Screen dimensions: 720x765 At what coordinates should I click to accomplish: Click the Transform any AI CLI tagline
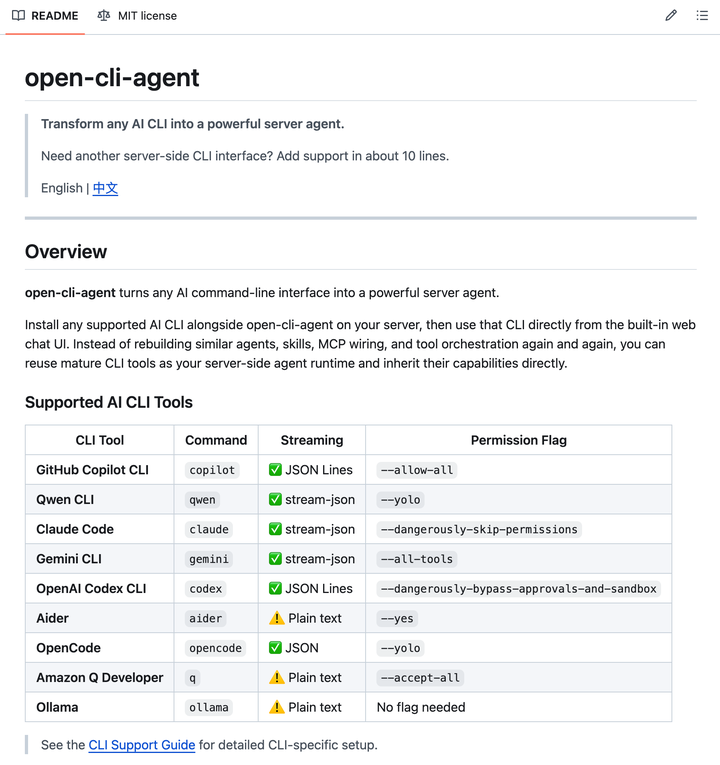point(193,124)
